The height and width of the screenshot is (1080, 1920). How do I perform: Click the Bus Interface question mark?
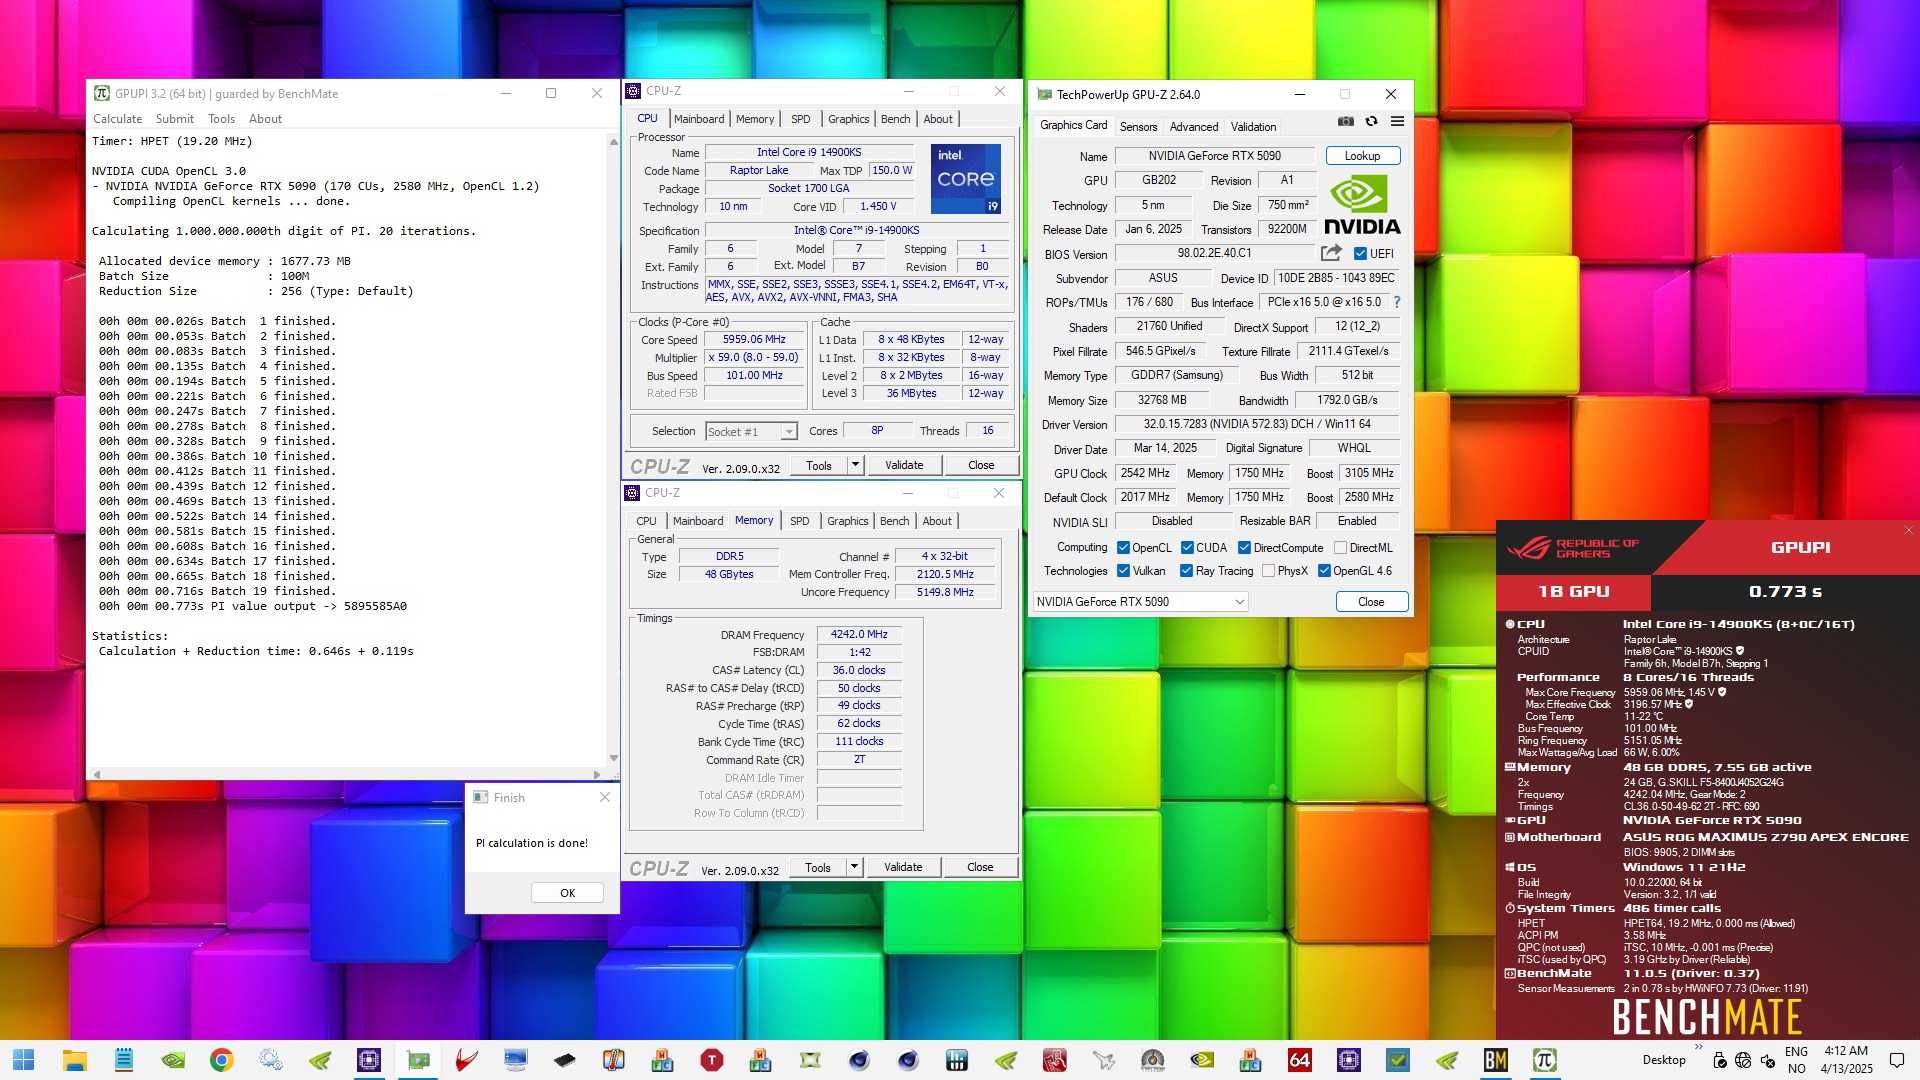pyautogui.click(x=1397, y=302)
